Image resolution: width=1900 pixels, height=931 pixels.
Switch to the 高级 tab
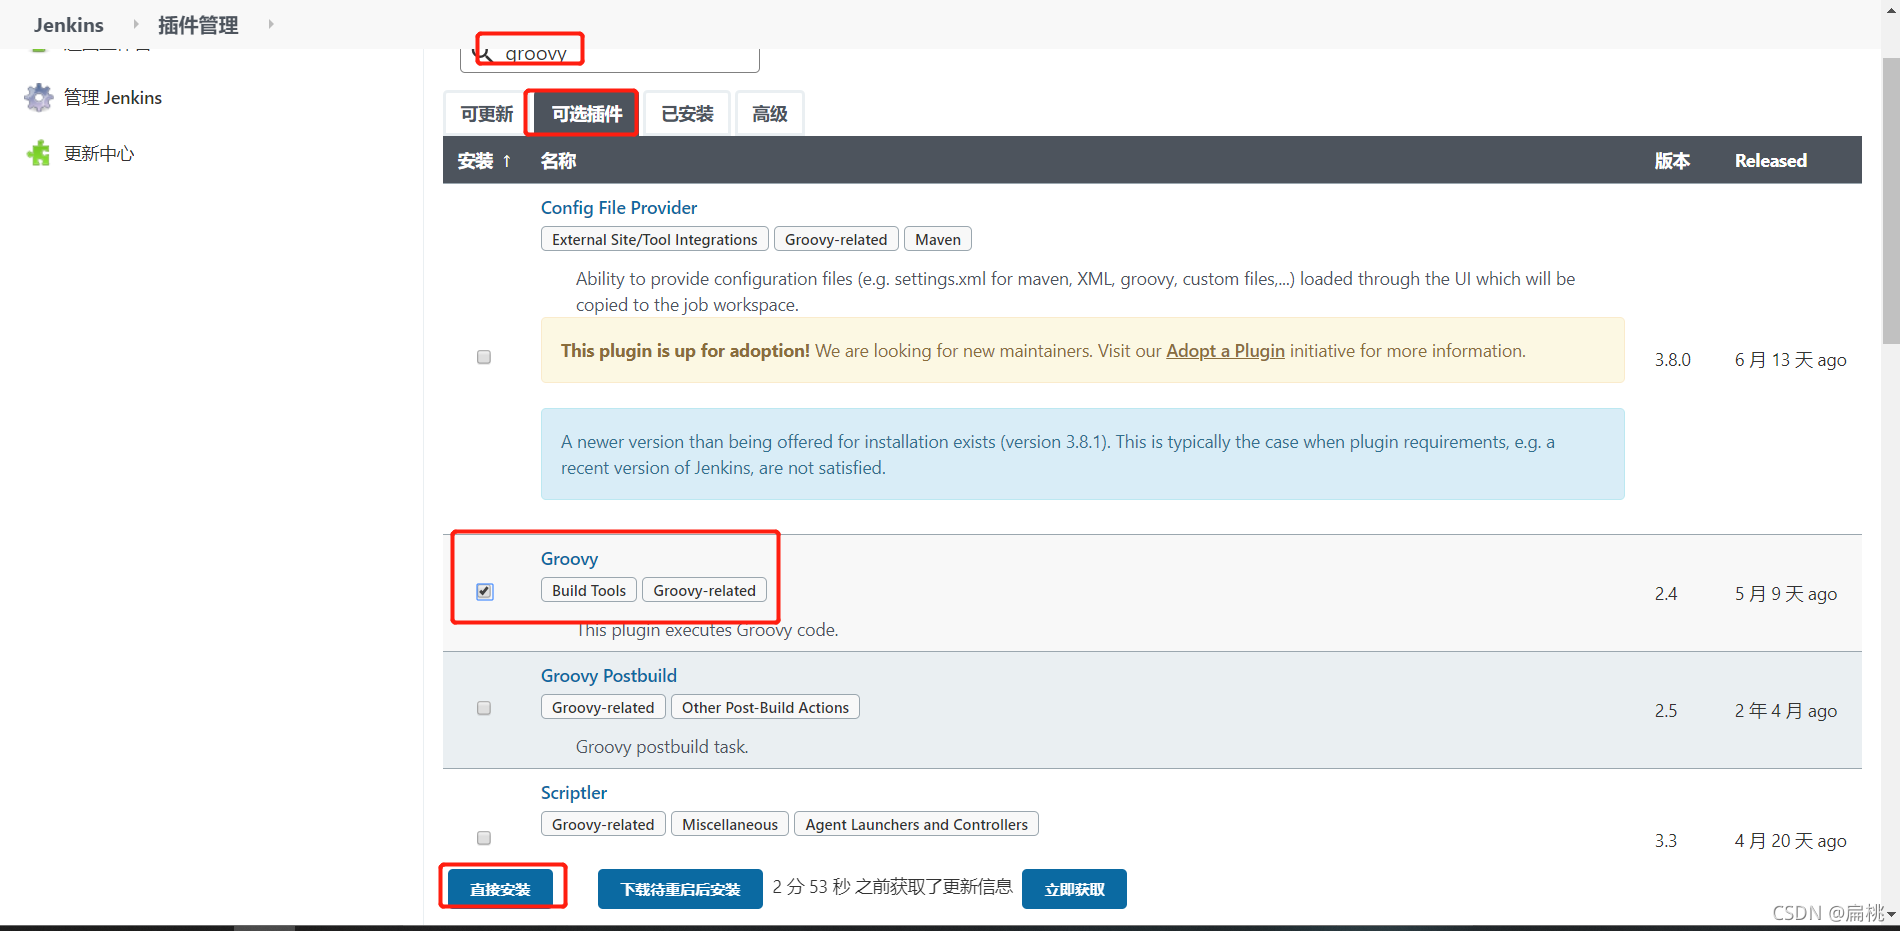tap(770, 114)
